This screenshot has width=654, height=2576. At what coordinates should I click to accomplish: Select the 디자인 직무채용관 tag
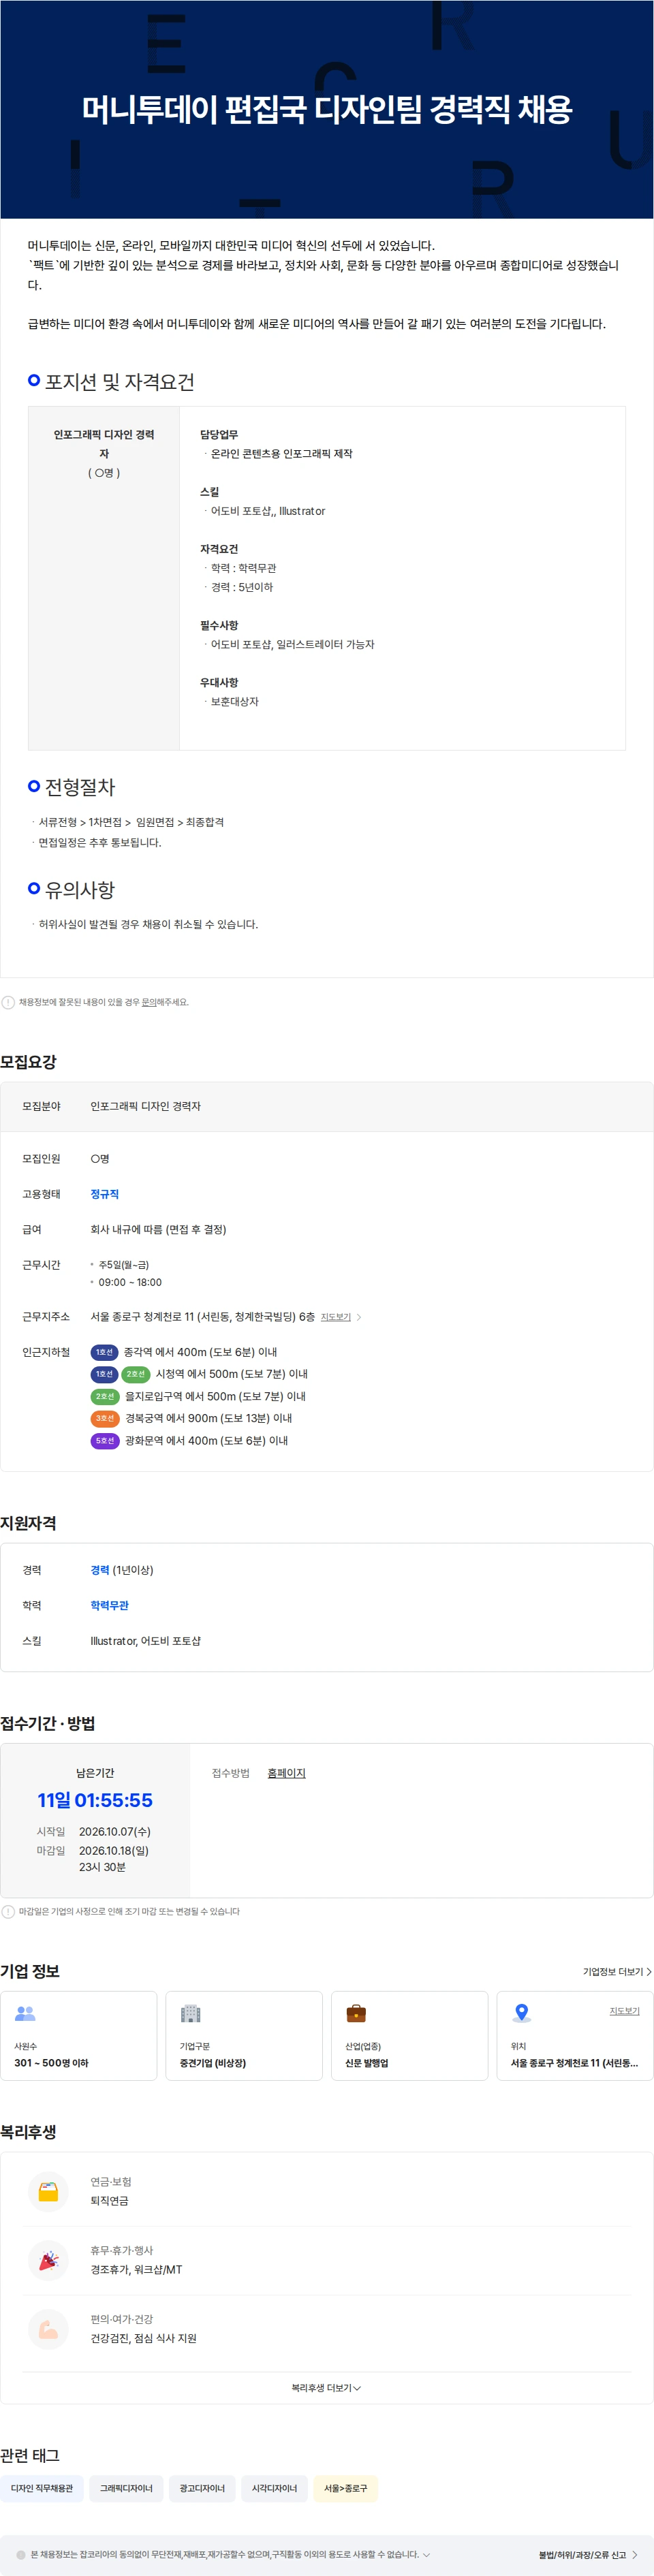pos(42,2488)
